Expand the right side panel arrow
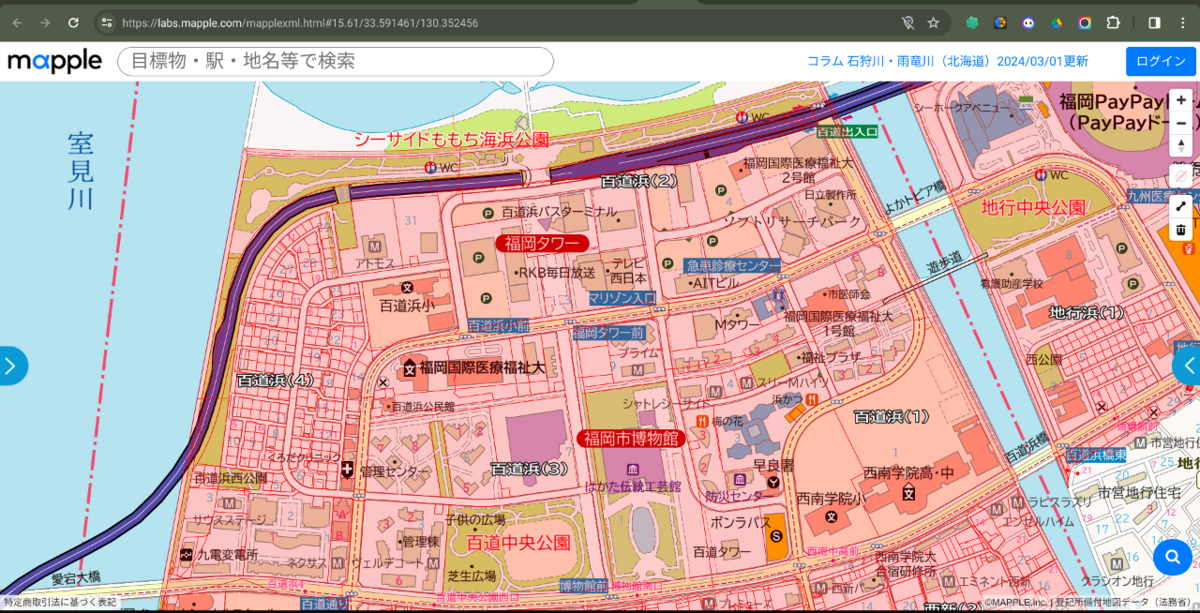 coord(1188,366)
